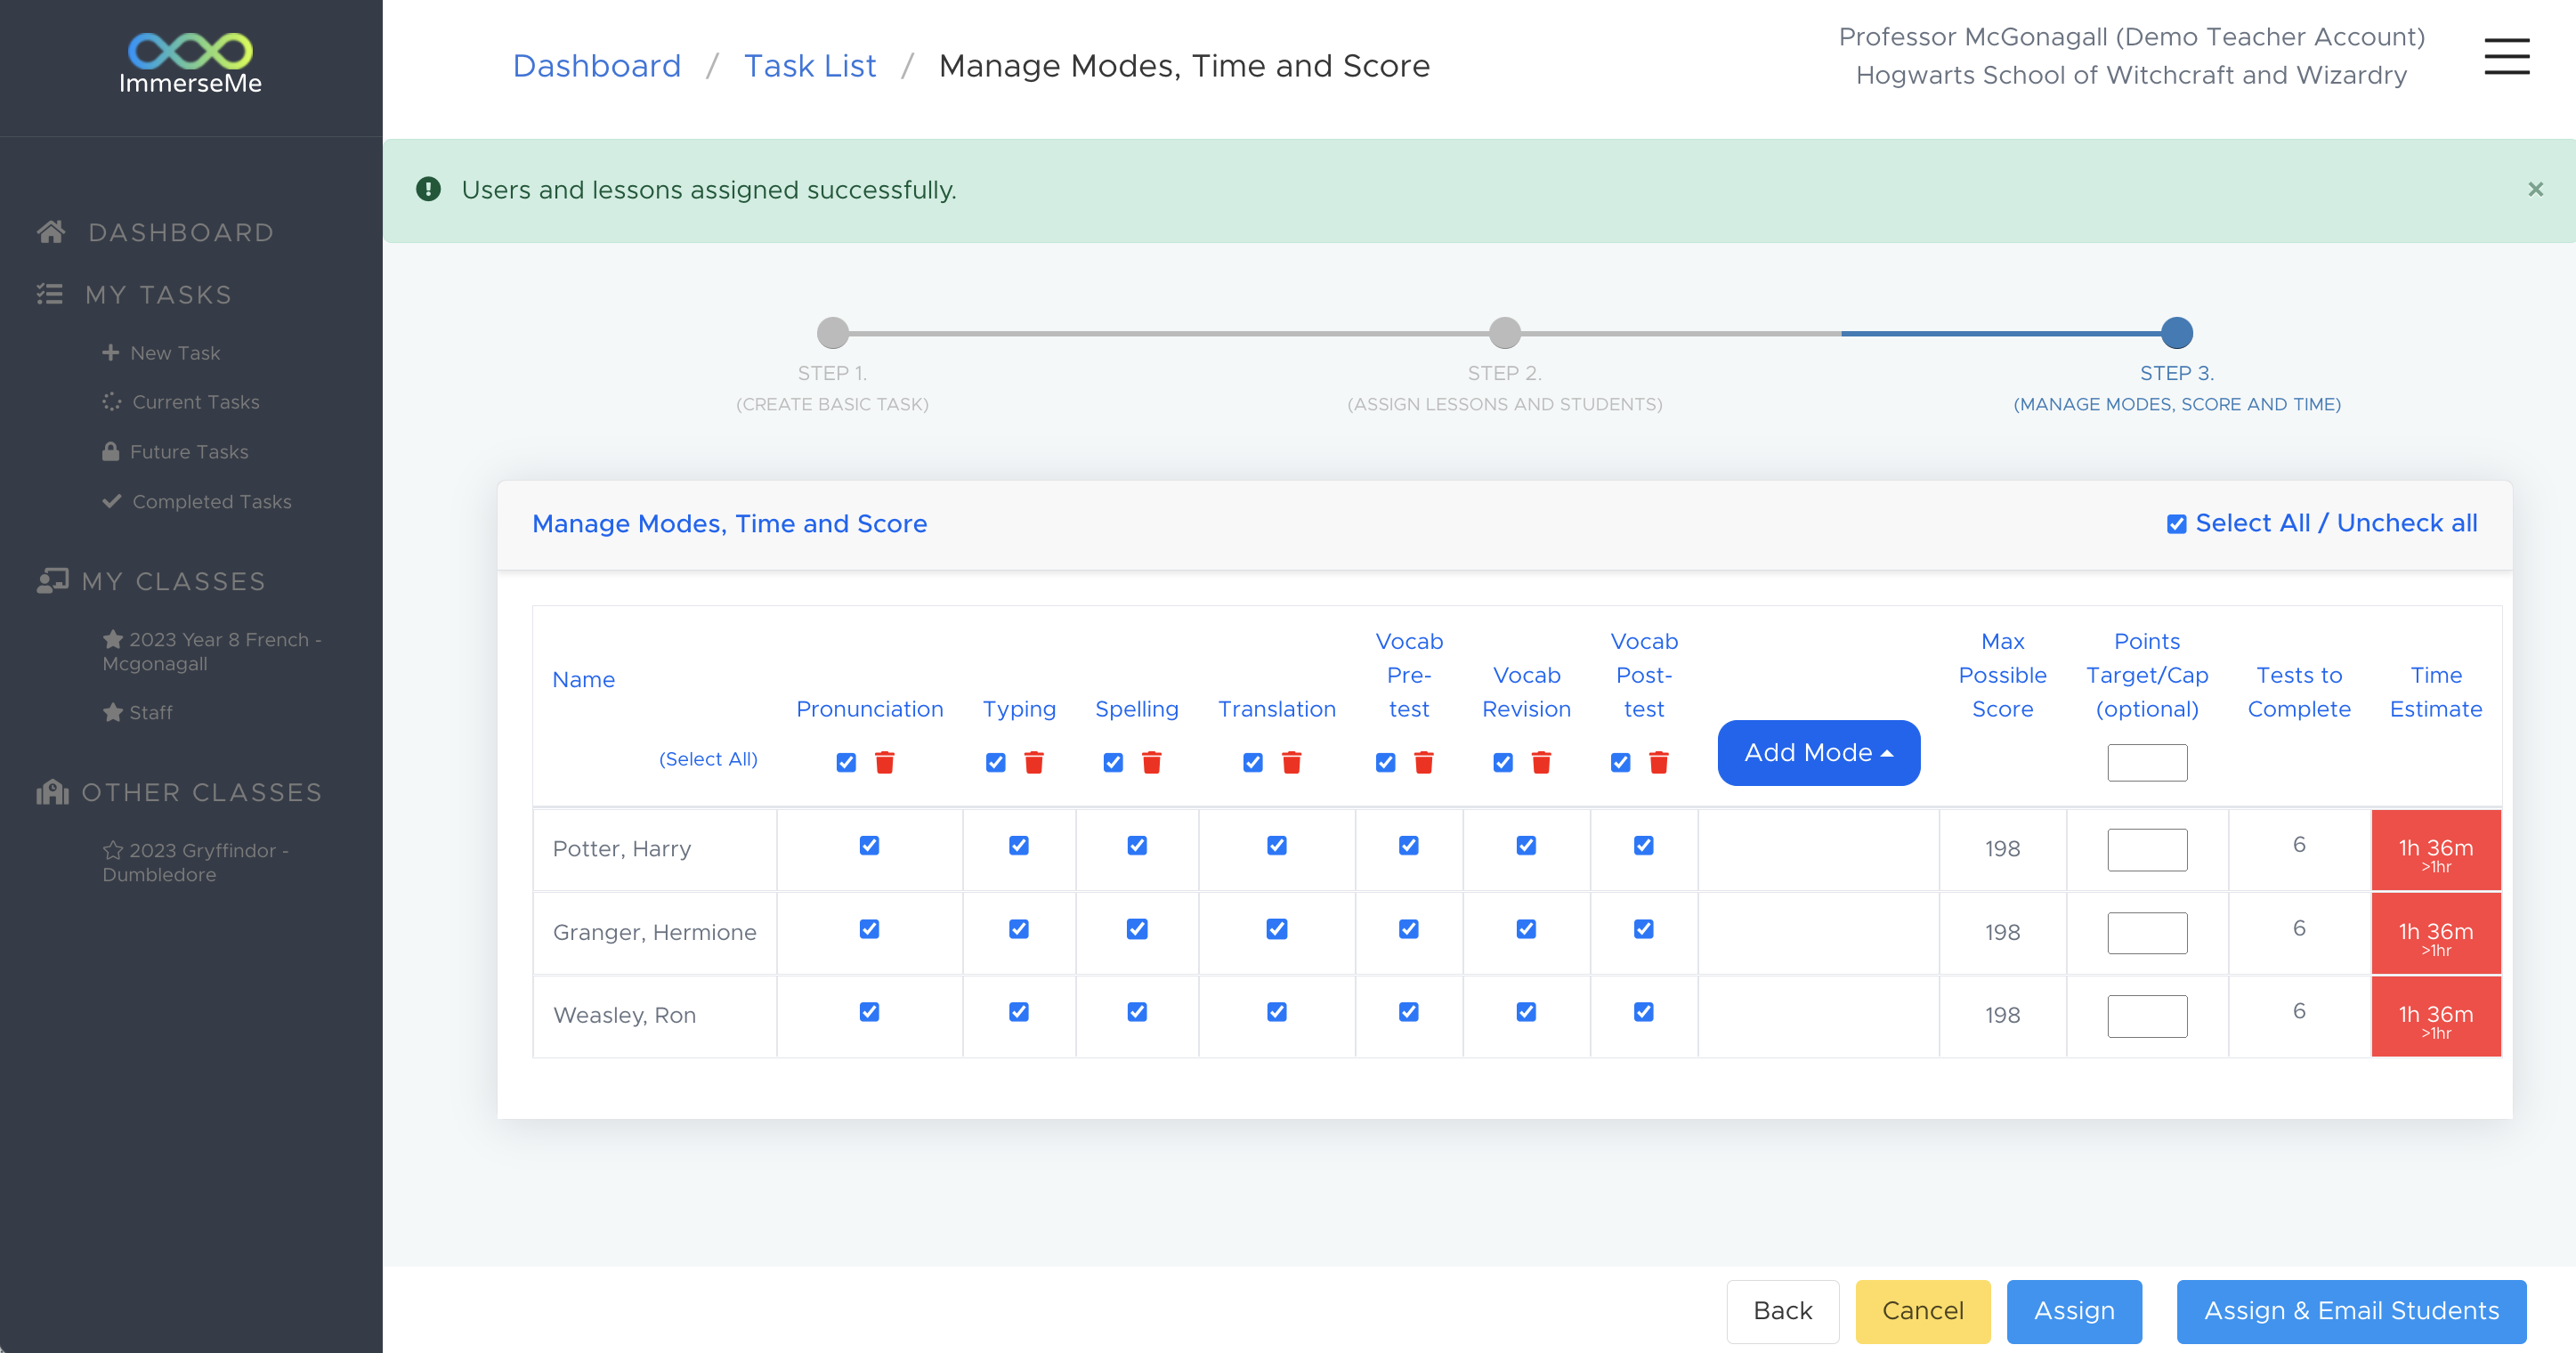Image resolution: width=2576 pixels, height=1353 pixels.
Task: Click the My Classes teacher icon
Action: [x=52, y=581]
